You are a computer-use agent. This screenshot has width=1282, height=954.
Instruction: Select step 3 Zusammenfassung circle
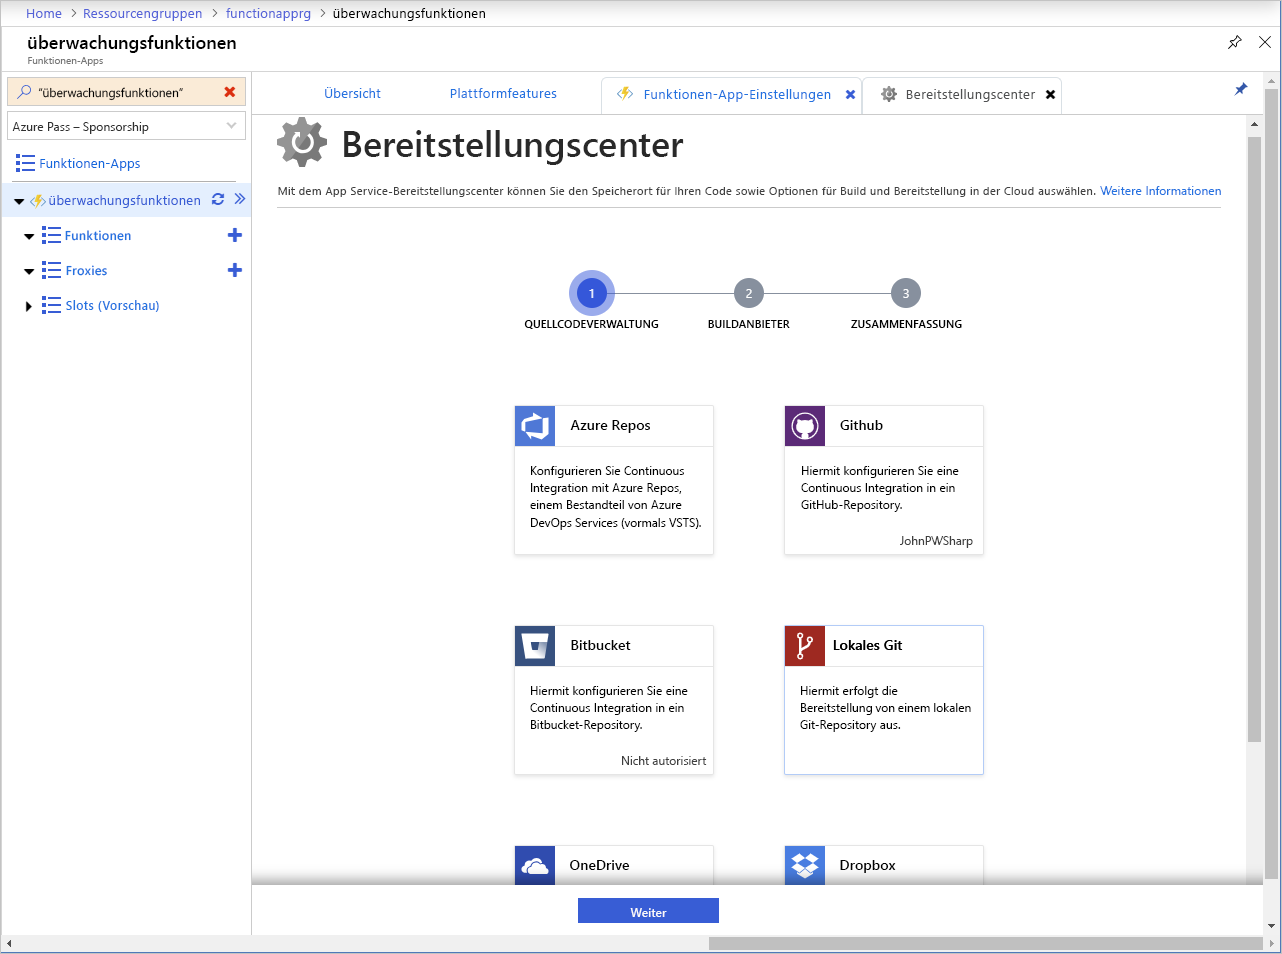(x=906, y=293)
